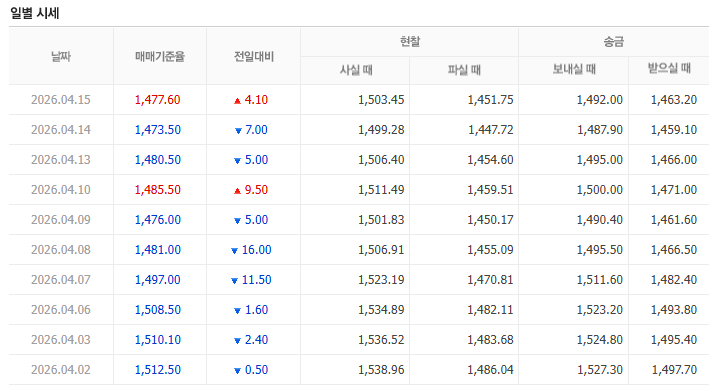The height and width of the screenshot is (389, 719).
Task: Click the date 2026.04.06
Action: (x=61, y=310)
